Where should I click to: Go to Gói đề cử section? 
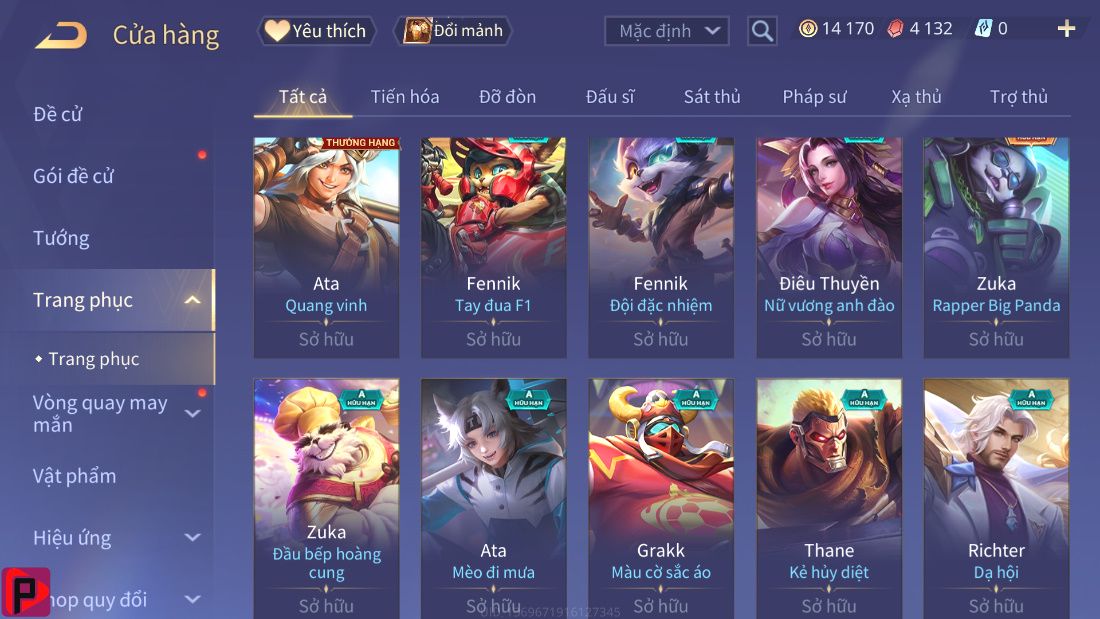tap(73, 176)
